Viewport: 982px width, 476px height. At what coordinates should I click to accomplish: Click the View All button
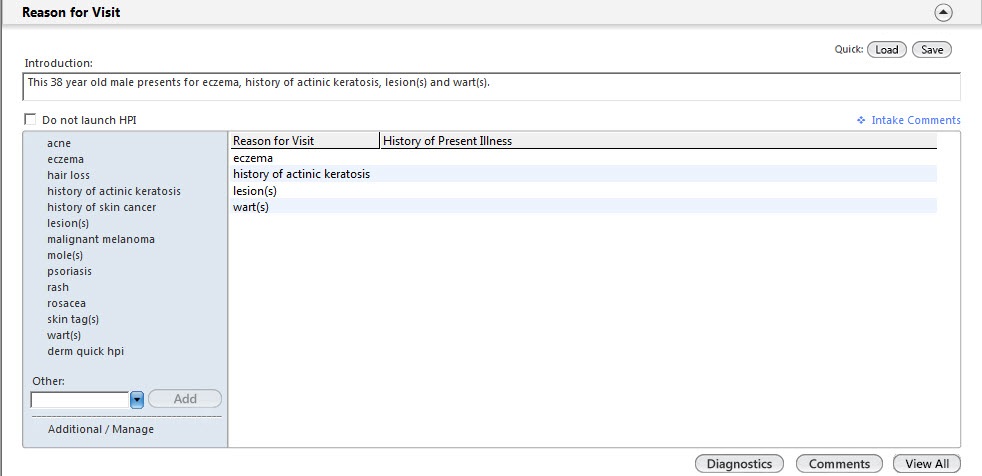pos(927,464)
